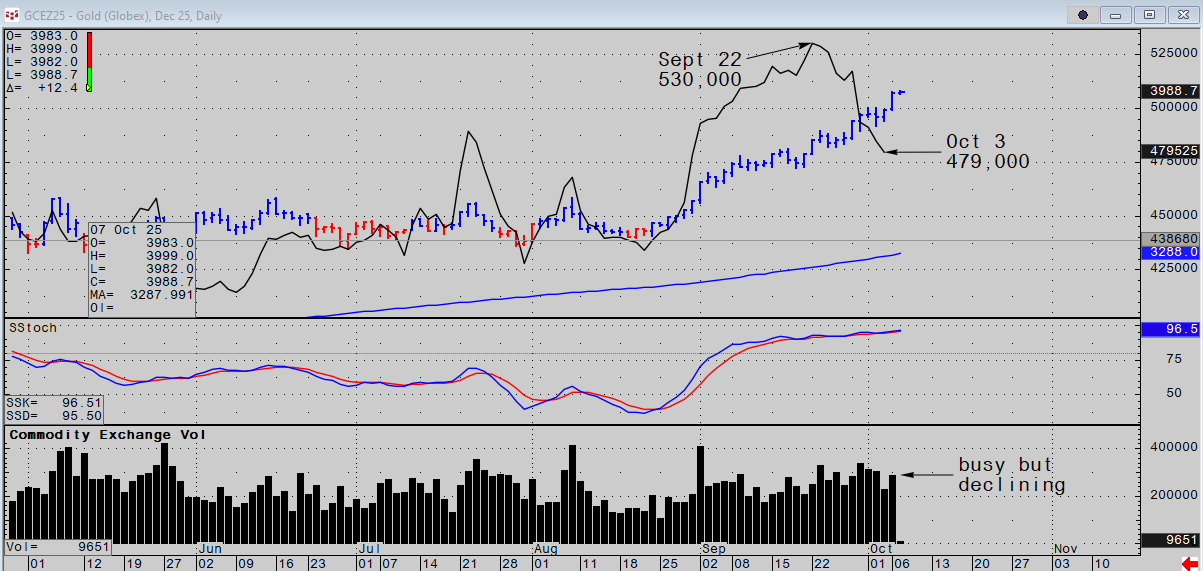
Task: Click the Δ= +12.4 net change readout
Action: (43, 88)
